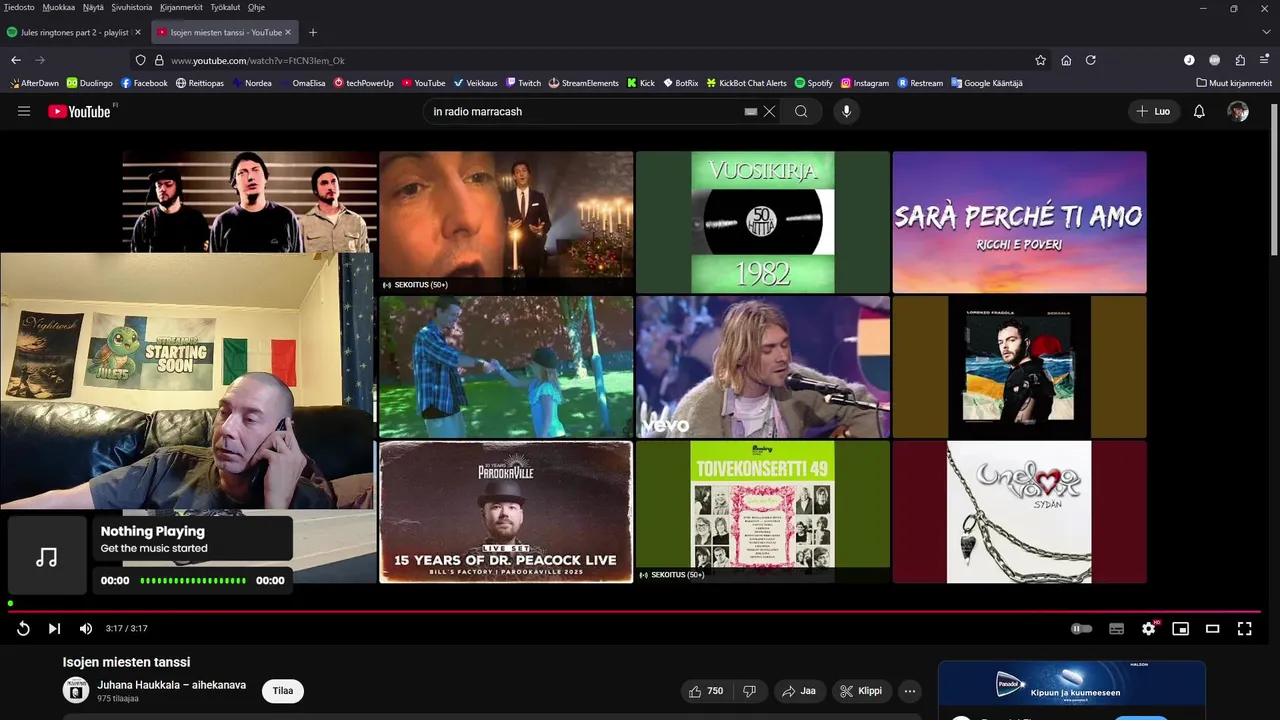Viewport: 1280px width, 720px height.
Task: Reload the page
Action: coord(1091,60)
